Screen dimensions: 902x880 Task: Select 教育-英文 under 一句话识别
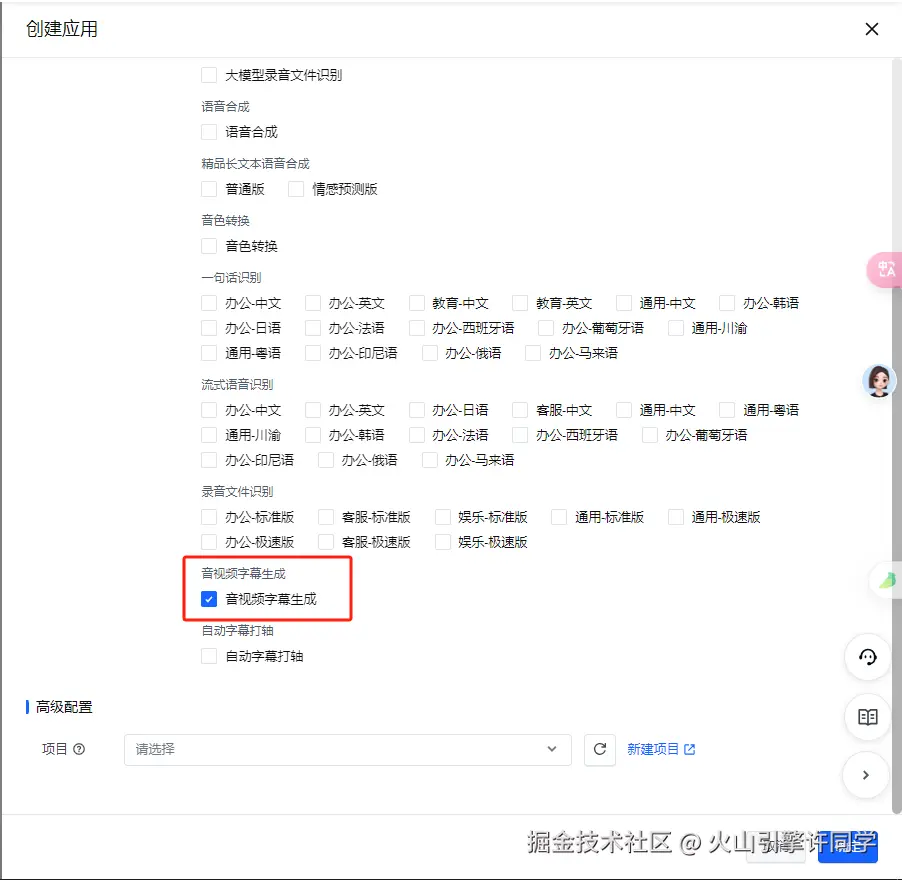coord(520,303)
